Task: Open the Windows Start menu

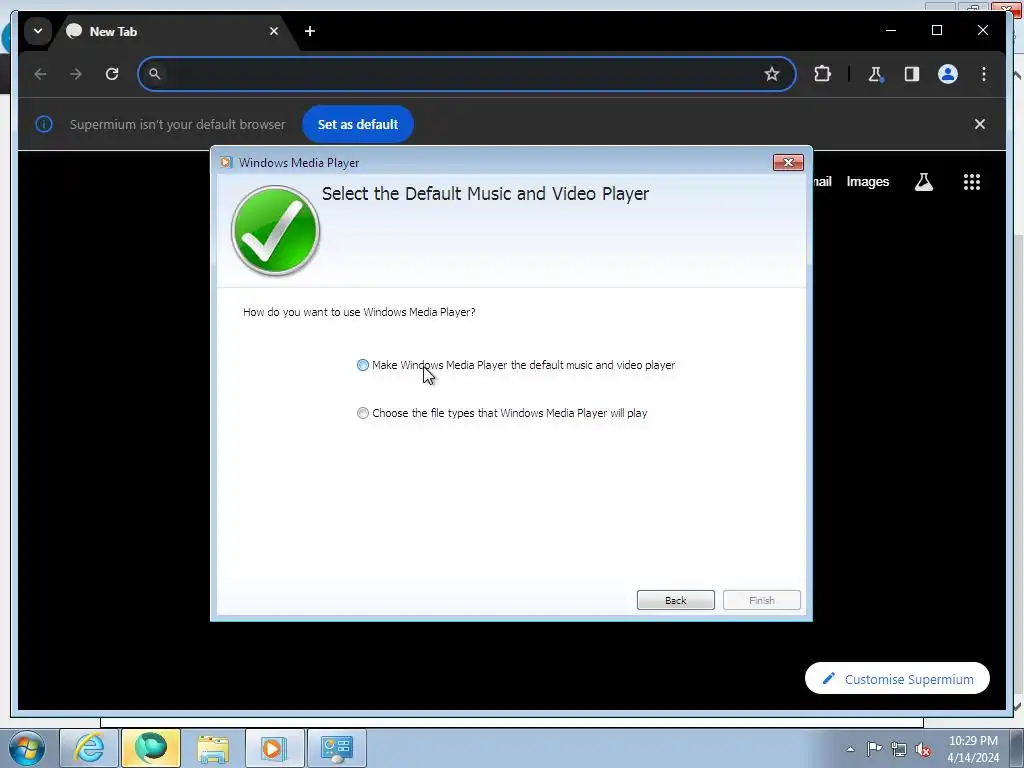Action: pyautogui.click(x=26, y=748)
